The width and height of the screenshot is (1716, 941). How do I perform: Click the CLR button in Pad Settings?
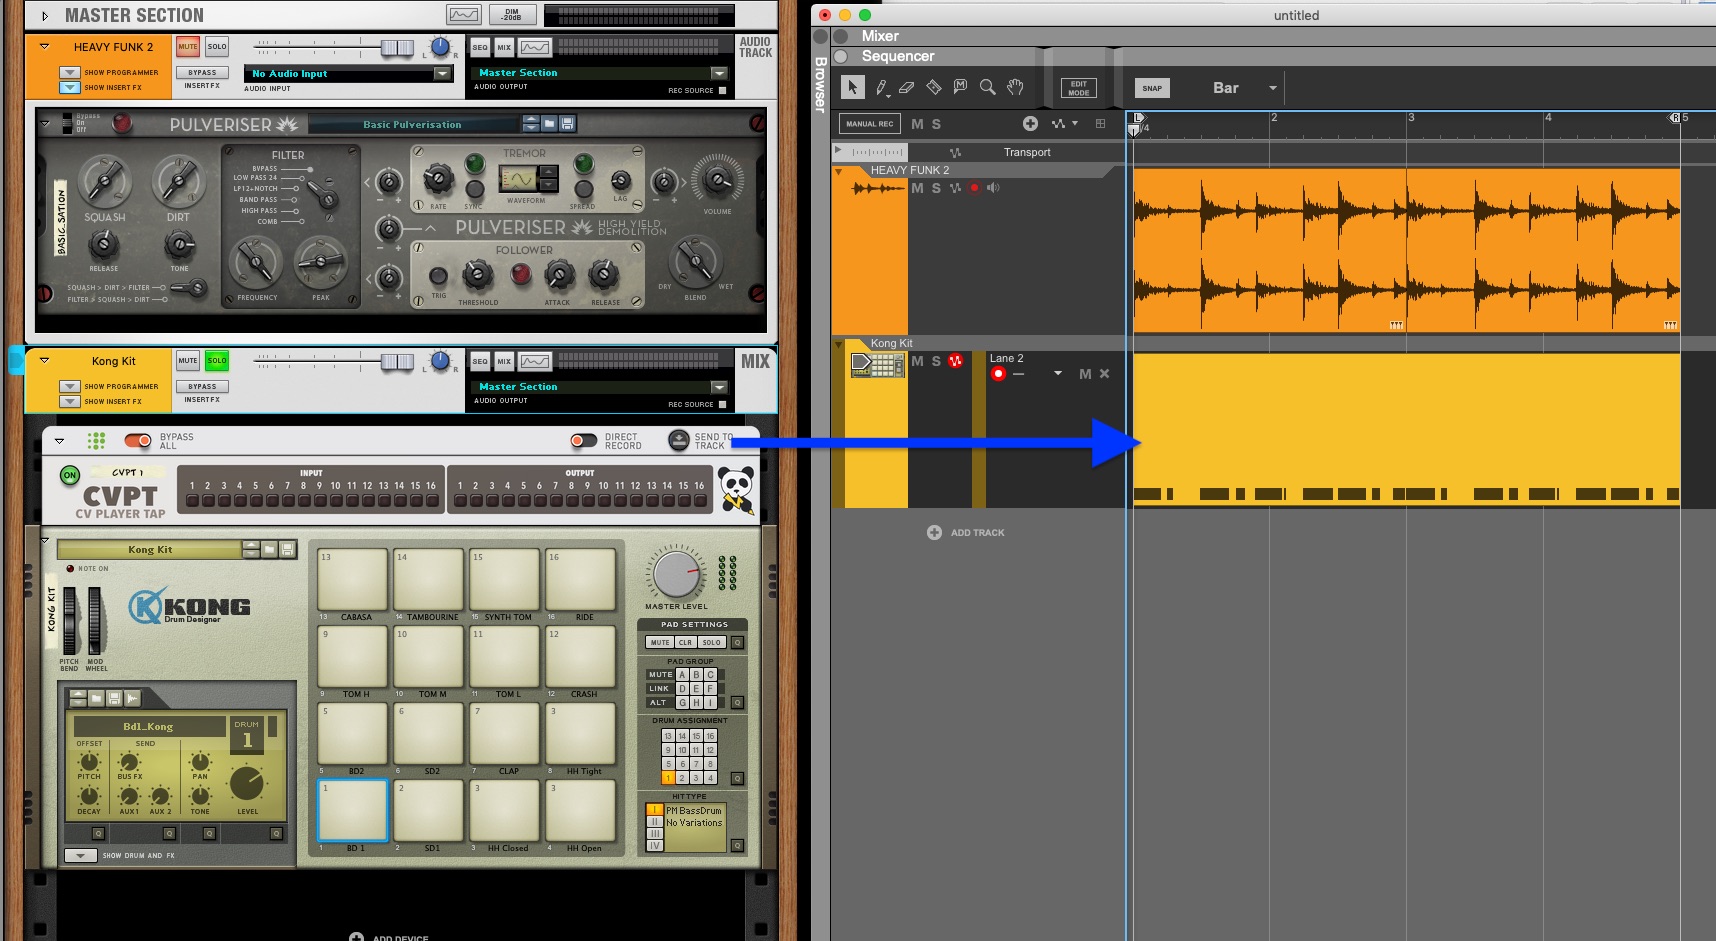pos(685,642)
